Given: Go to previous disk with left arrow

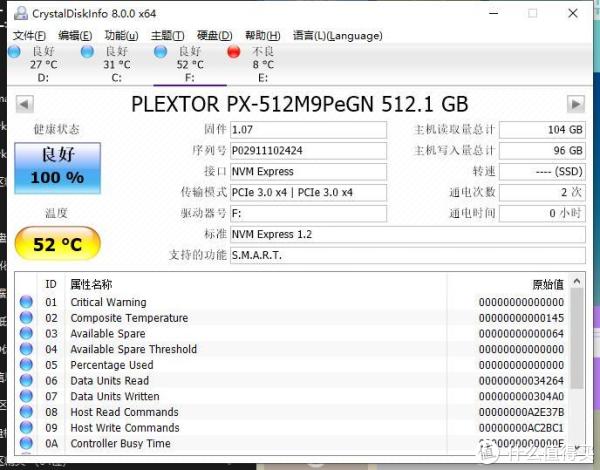Looking at the screenshot, I should click(x=24, y=104).
